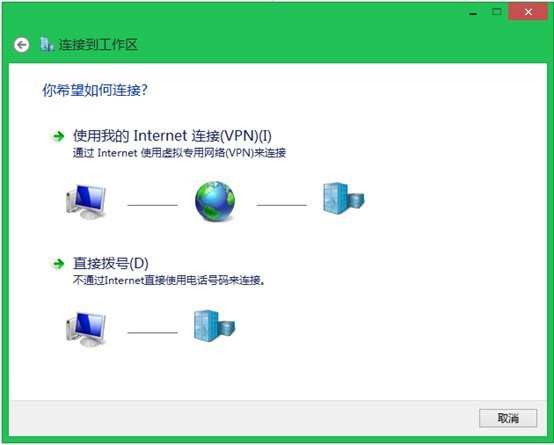The height and width of the screenshot is (445, 554).
Task: Minimize the connection wizard window
Action: (x=473, y=12)
